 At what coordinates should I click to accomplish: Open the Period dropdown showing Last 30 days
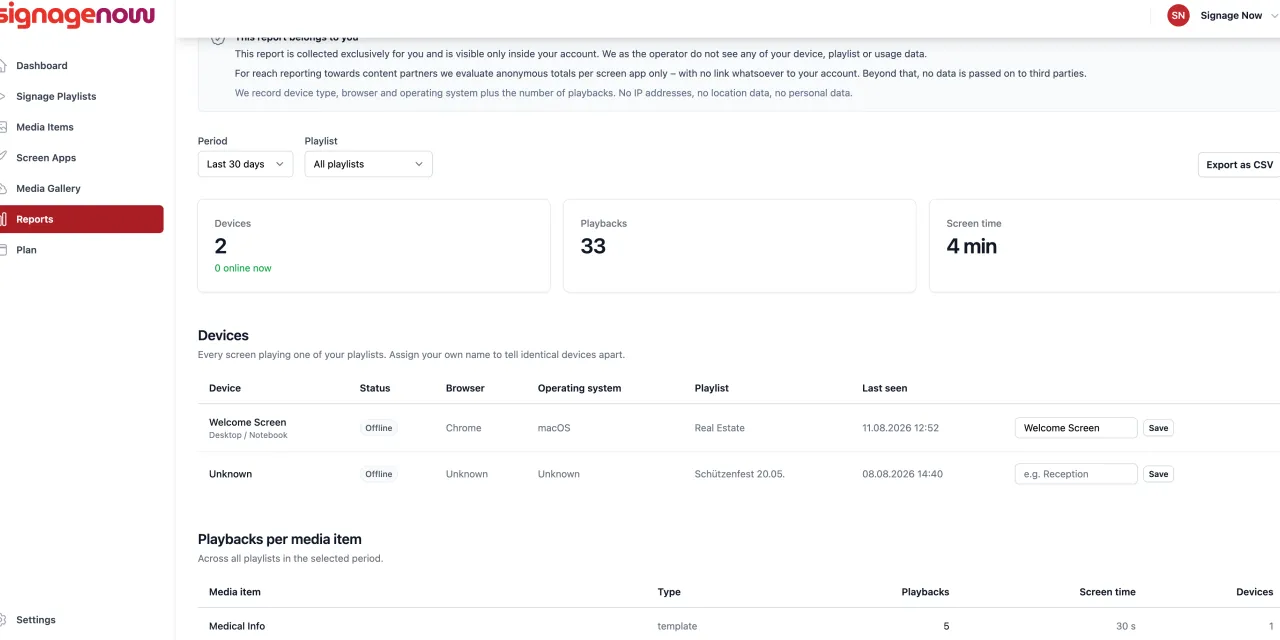[x=245, y=164]
